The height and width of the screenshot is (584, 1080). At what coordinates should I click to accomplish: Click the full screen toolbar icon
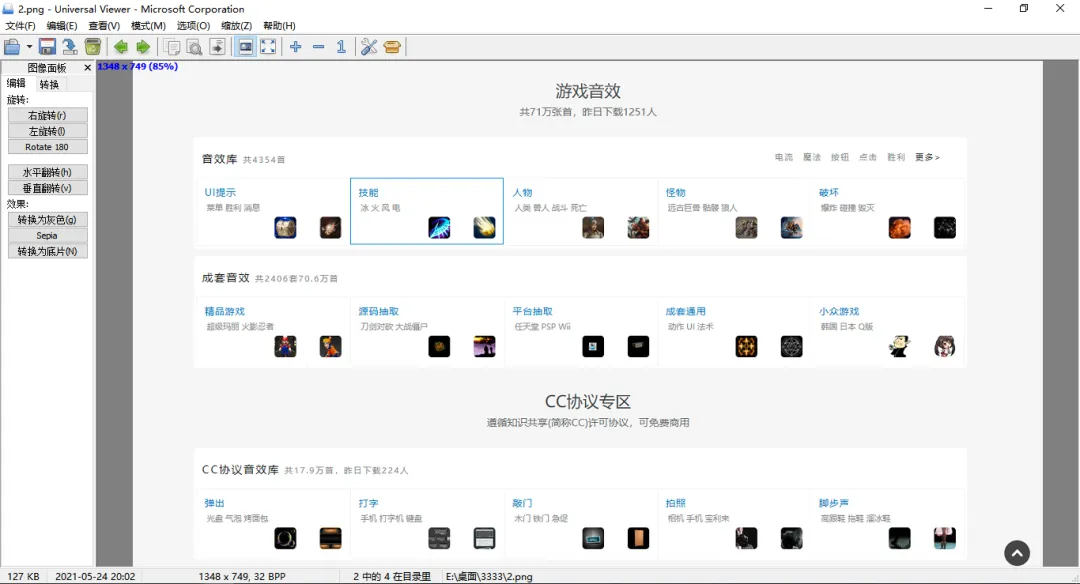[x=268, y=47]
